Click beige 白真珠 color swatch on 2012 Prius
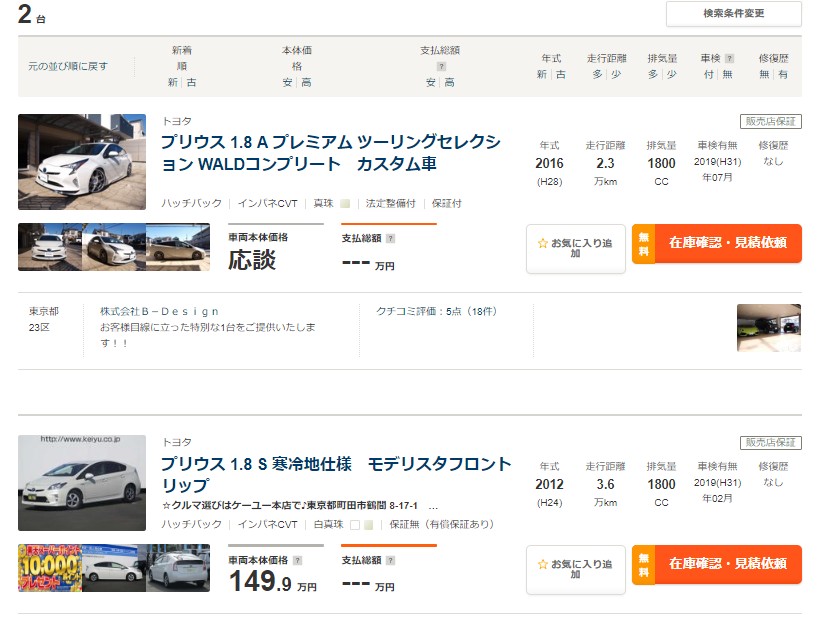Image resolution: width=837 pixels, height=622 pixels. (x=368, y=525)
